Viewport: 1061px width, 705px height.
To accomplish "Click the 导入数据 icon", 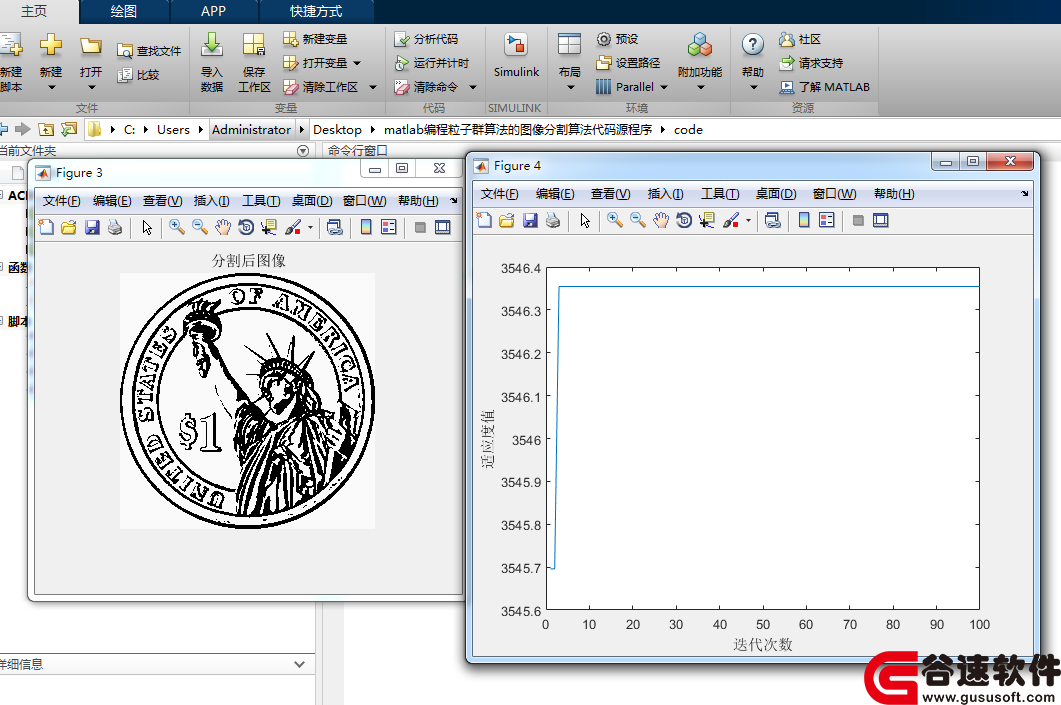I will coord(212,46).
